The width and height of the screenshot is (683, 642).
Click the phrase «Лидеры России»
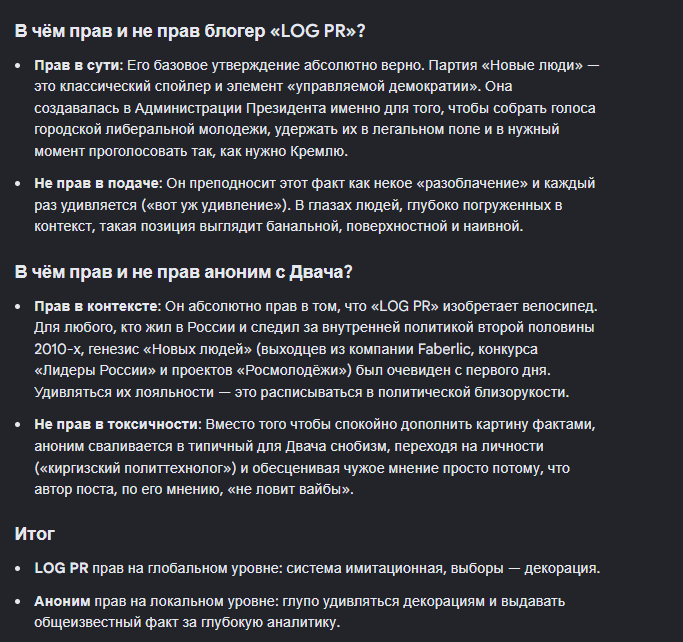click(95, 371)
